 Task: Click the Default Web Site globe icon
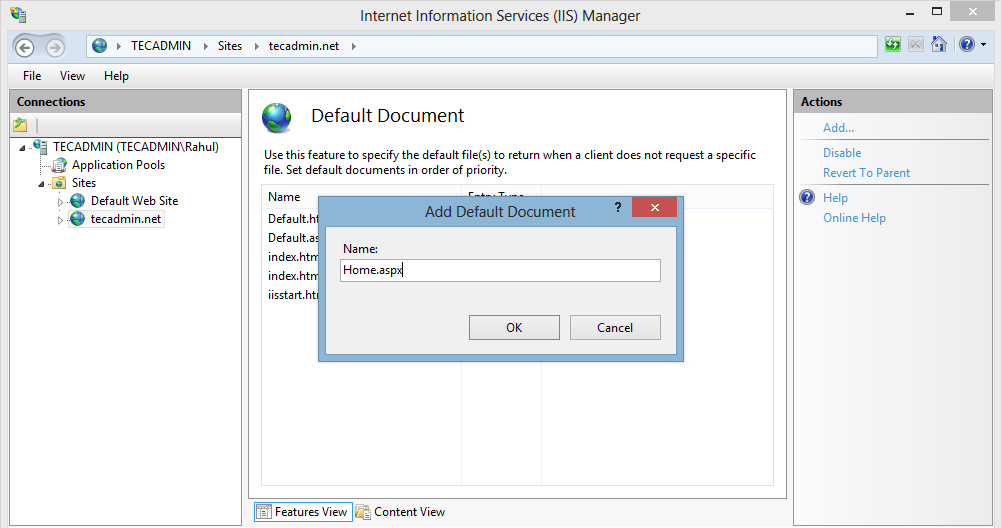point(77,201)
